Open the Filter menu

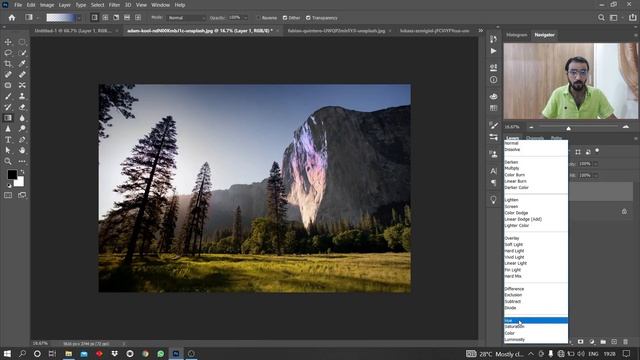114,5
